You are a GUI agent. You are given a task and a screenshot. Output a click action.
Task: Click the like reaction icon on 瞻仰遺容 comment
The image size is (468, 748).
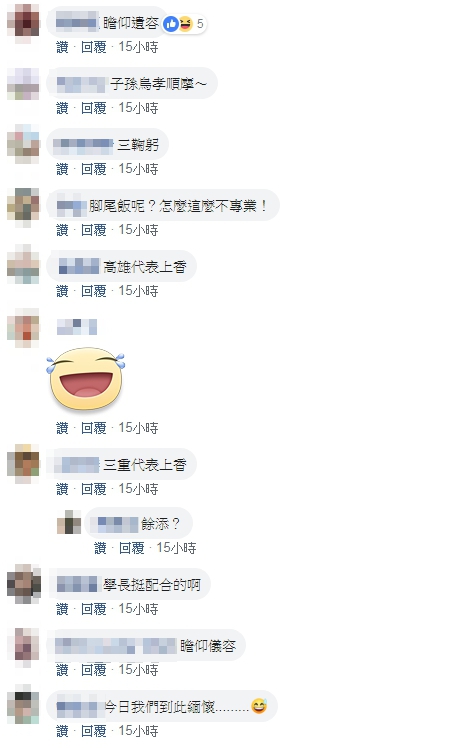(x=171, y=23)
